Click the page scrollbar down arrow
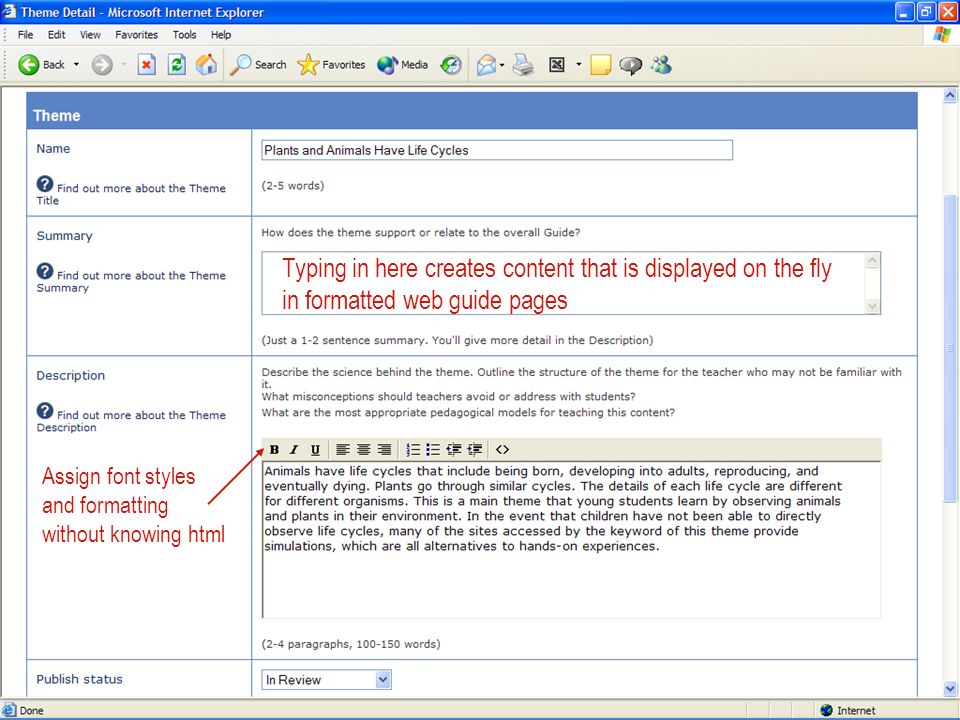Screen dimensions: 960x720 pyautogui.click(x=950, y=688)
